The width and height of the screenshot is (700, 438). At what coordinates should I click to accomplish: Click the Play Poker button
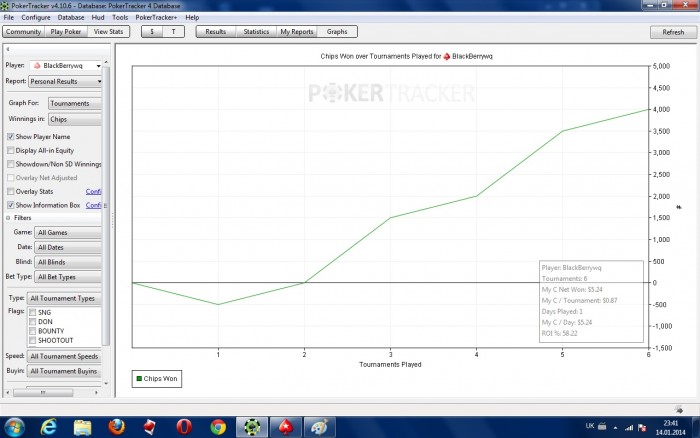coord(66,32)
